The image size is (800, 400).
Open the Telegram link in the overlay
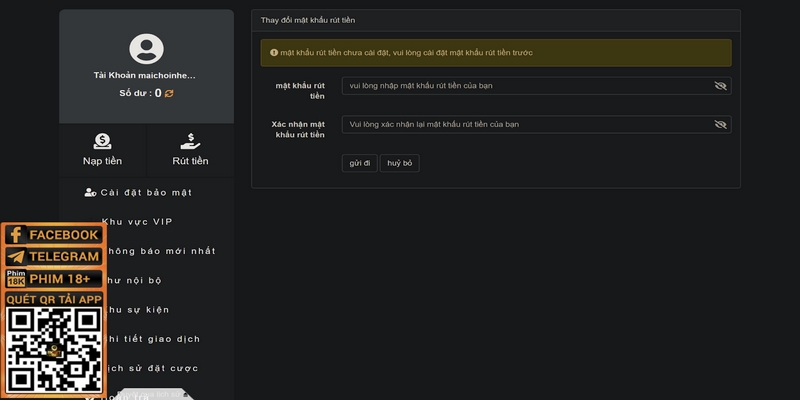point(53,257)
